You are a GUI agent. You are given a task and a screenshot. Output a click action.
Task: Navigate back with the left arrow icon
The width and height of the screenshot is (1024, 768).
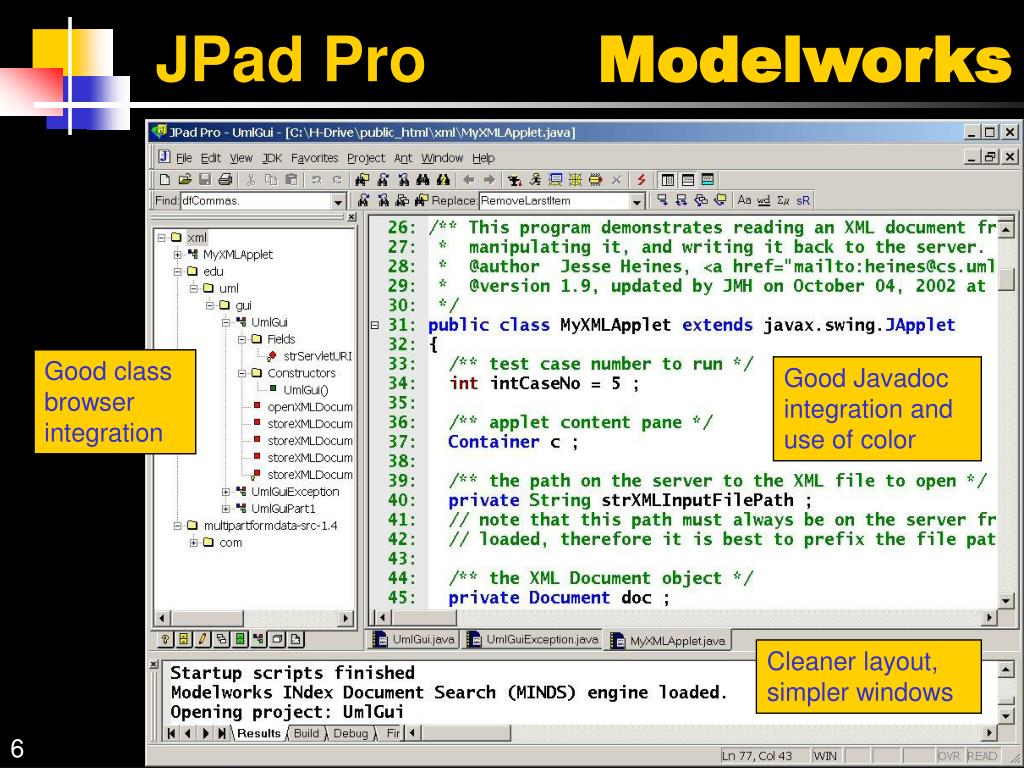[468, 180]
